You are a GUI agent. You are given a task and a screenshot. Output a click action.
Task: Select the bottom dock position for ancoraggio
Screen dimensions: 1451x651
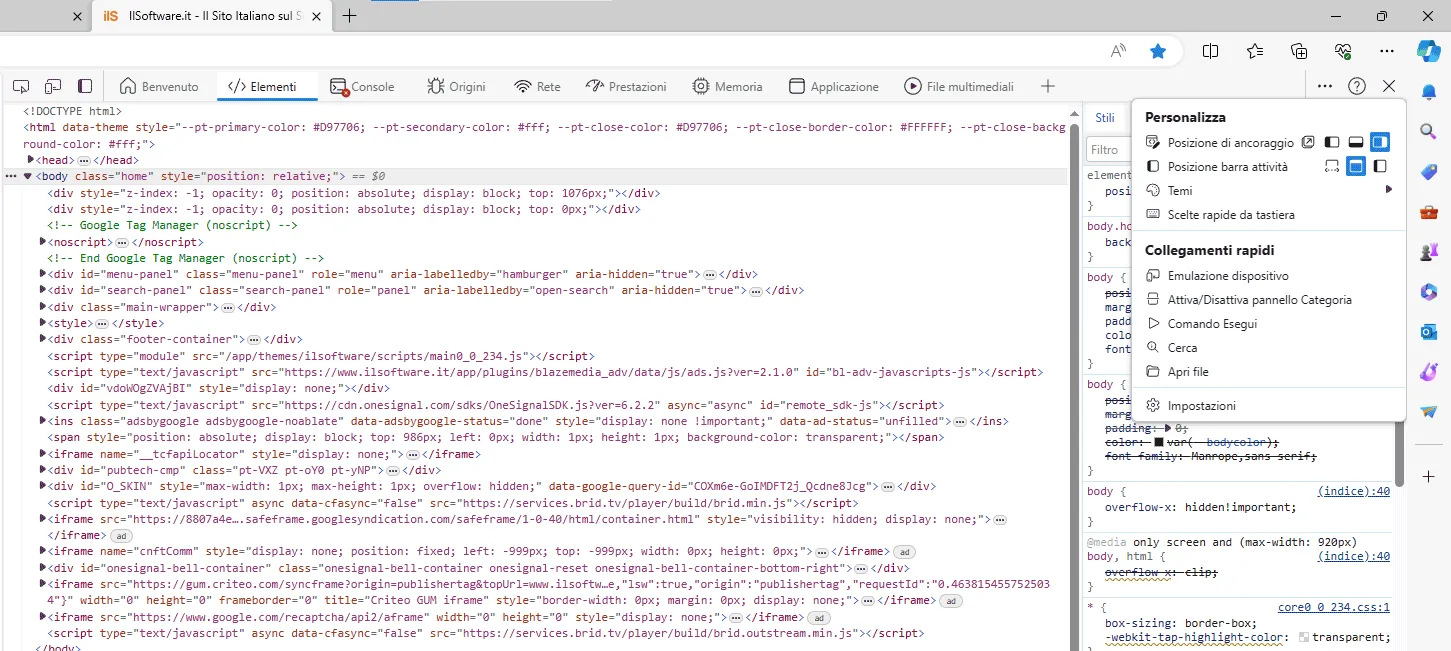click(x=1355, y=141)
